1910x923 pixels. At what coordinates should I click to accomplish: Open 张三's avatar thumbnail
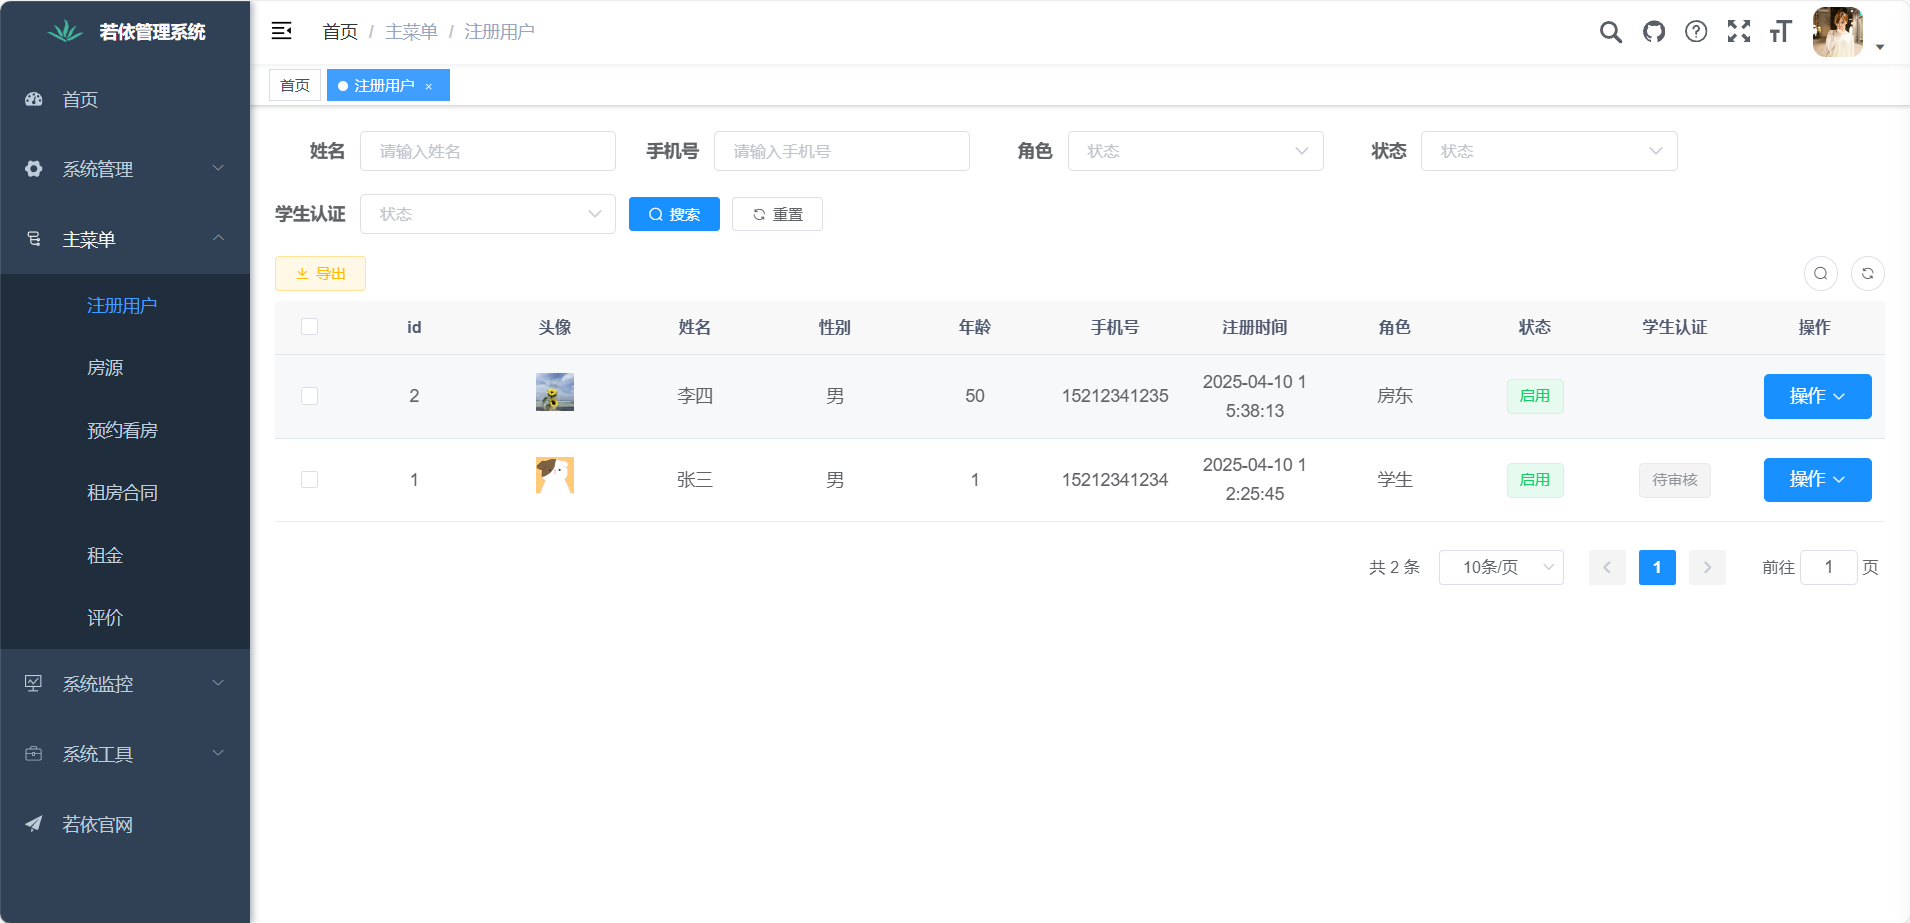(555, 475)
